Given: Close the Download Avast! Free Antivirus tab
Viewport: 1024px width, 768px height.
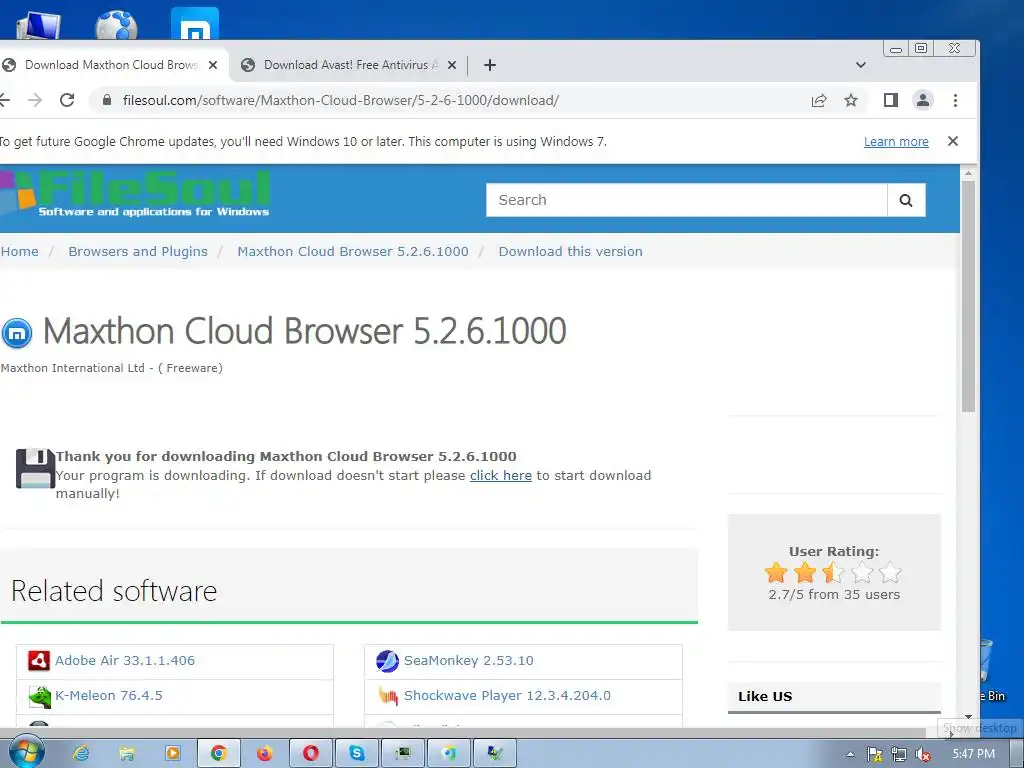Looking at the screenshot, I should pos(452,65).
